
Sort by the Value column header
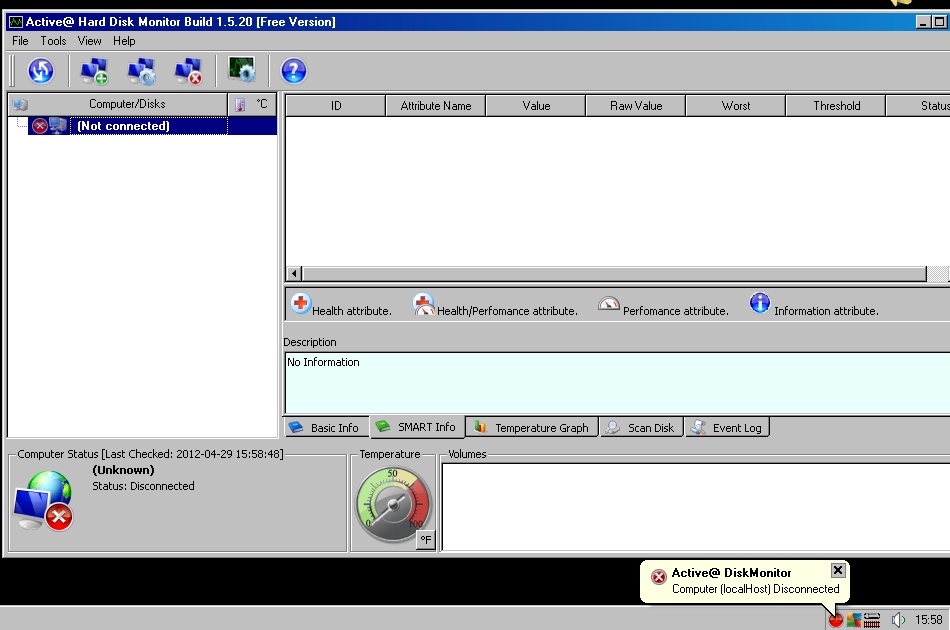[536, 105]
